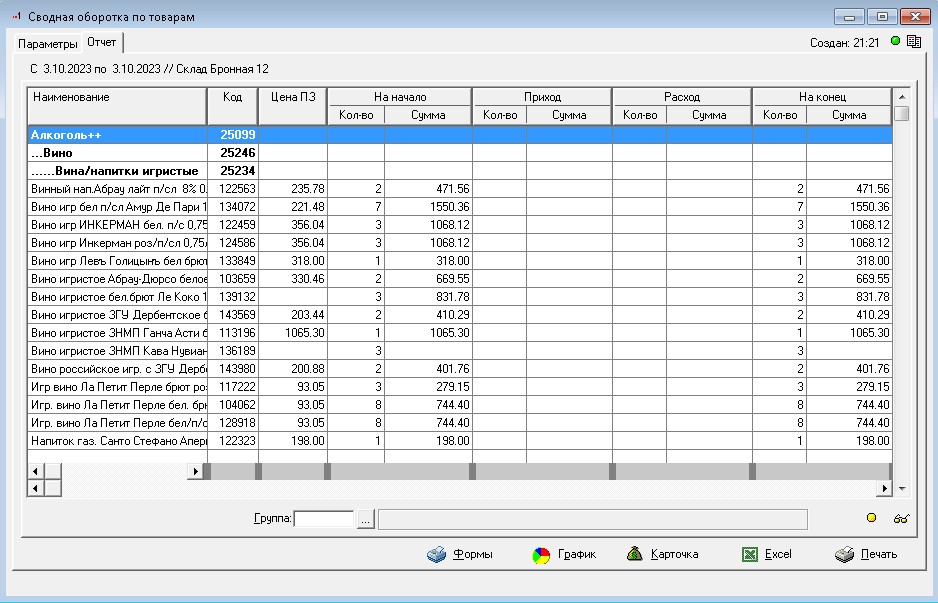Click the glasses preview icon
The width and height of the screenshot is (938, 603).
[x=901, y=518]
